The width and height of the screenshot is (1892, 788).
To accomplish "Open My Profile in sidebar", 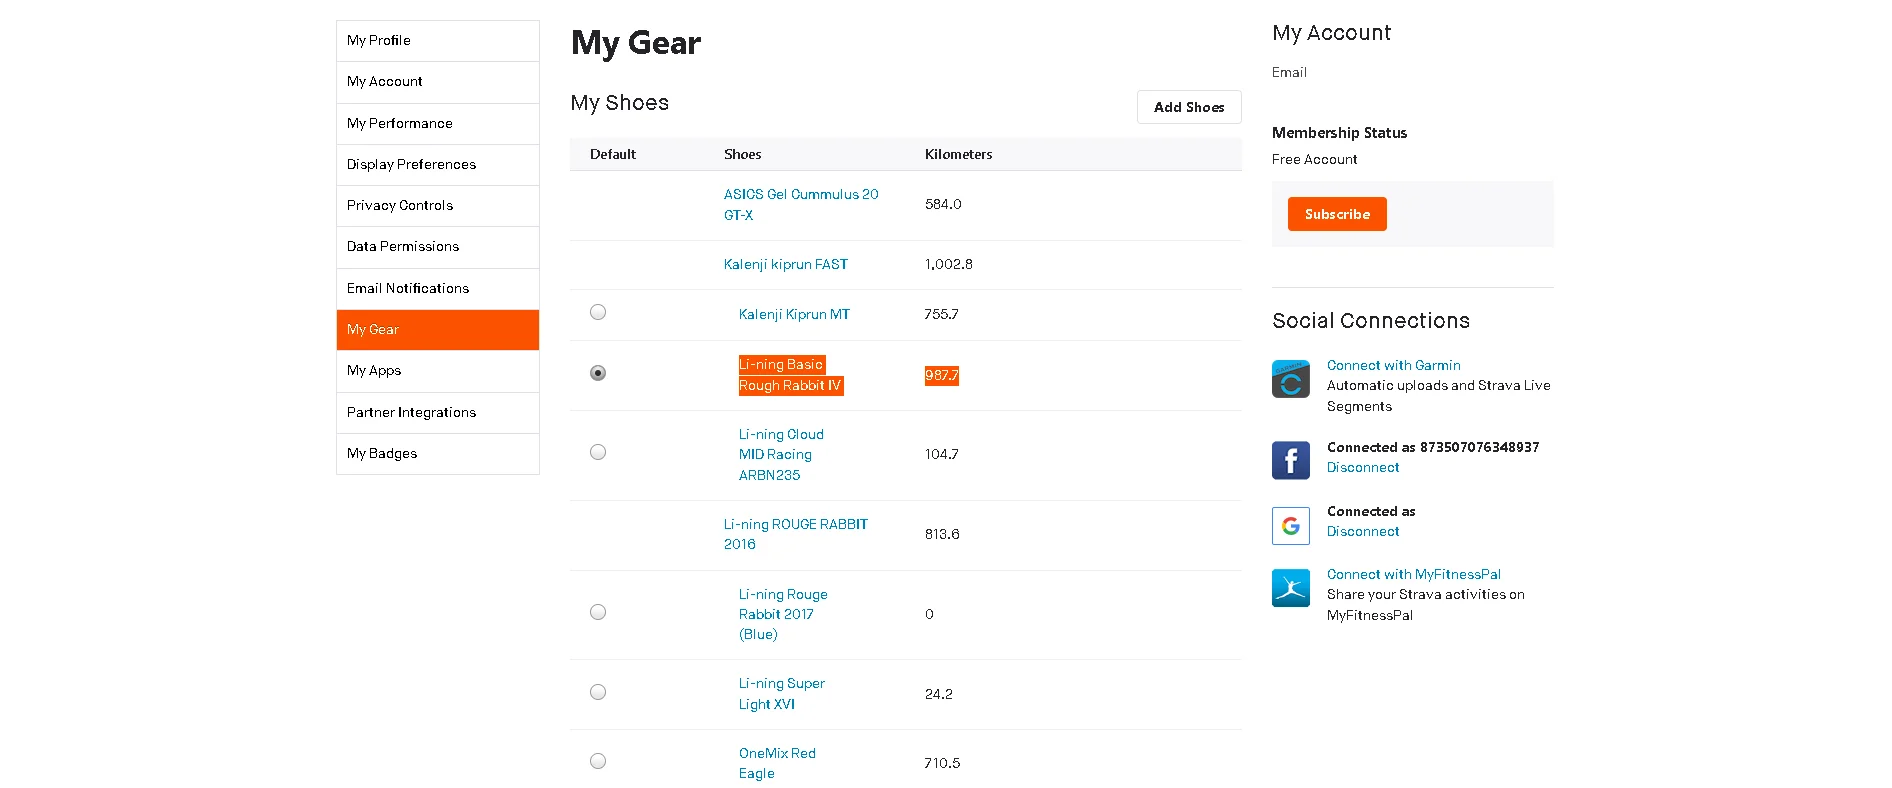I will (x=379, y=41).
